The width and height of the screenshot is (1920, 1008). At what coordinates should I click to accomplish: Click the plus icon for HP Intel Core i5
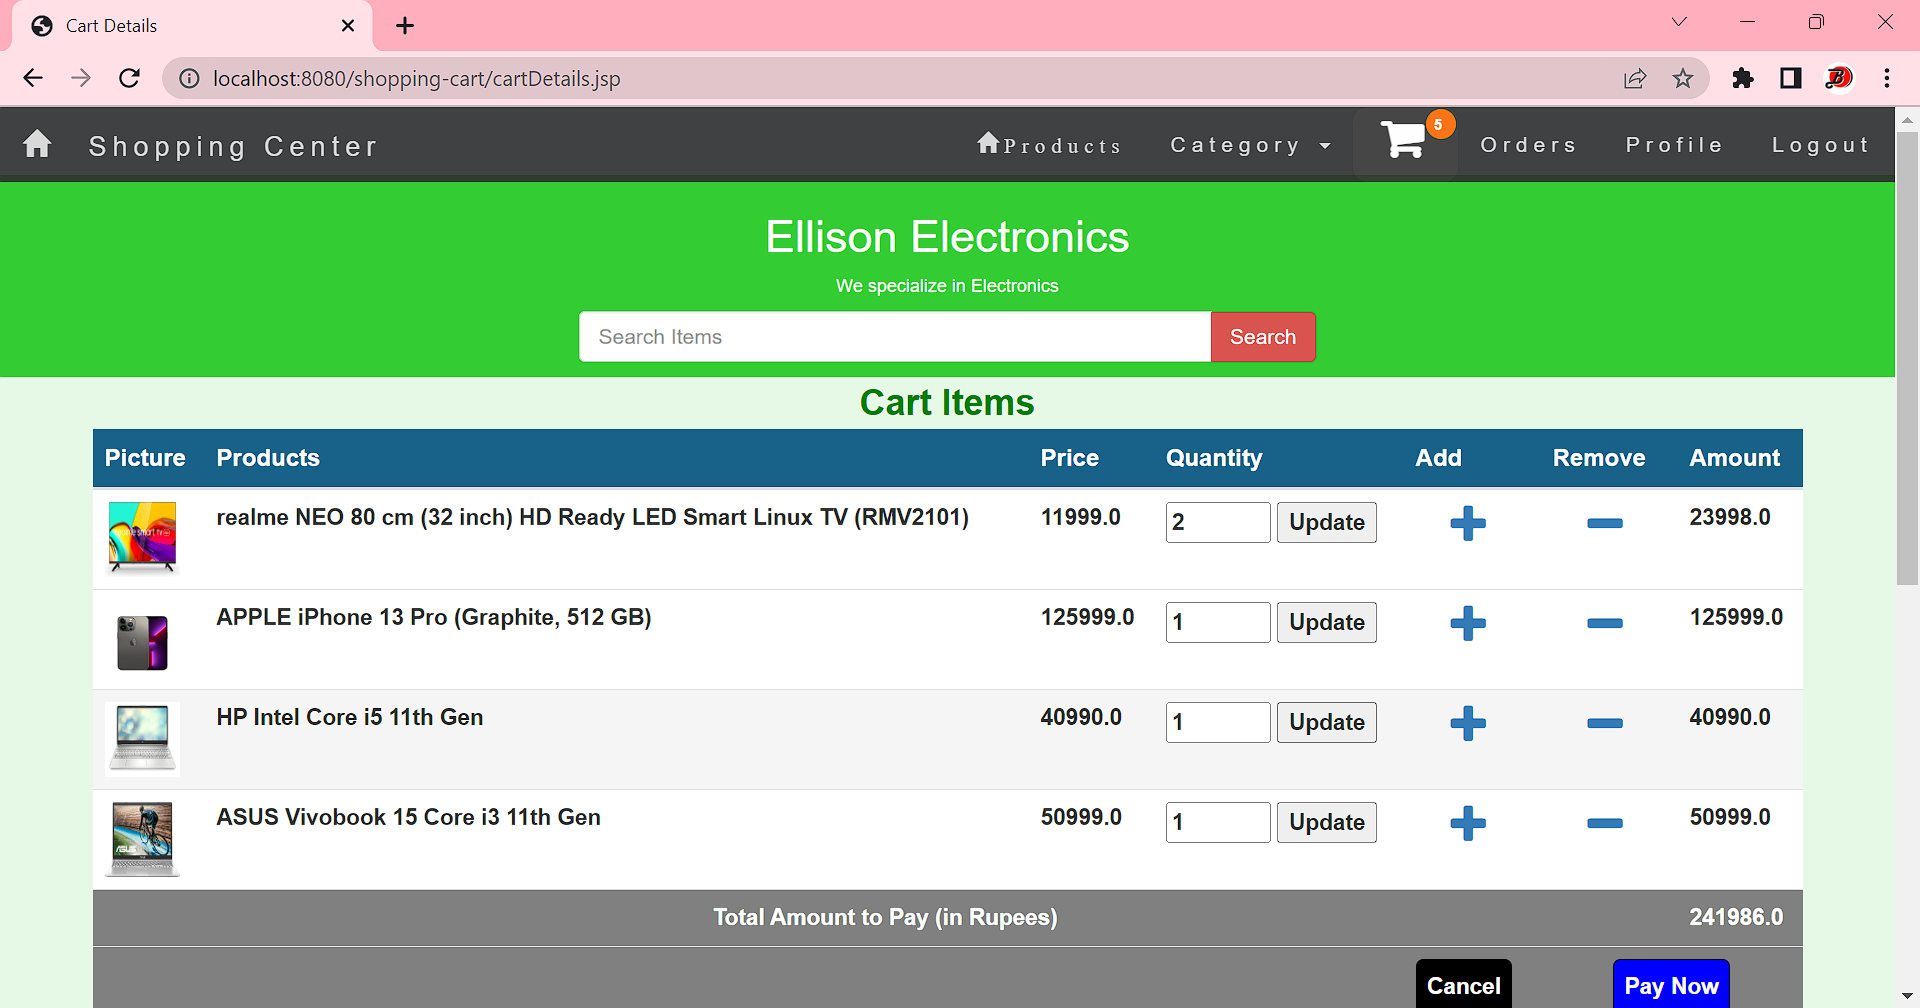[x=1467, y=722]
